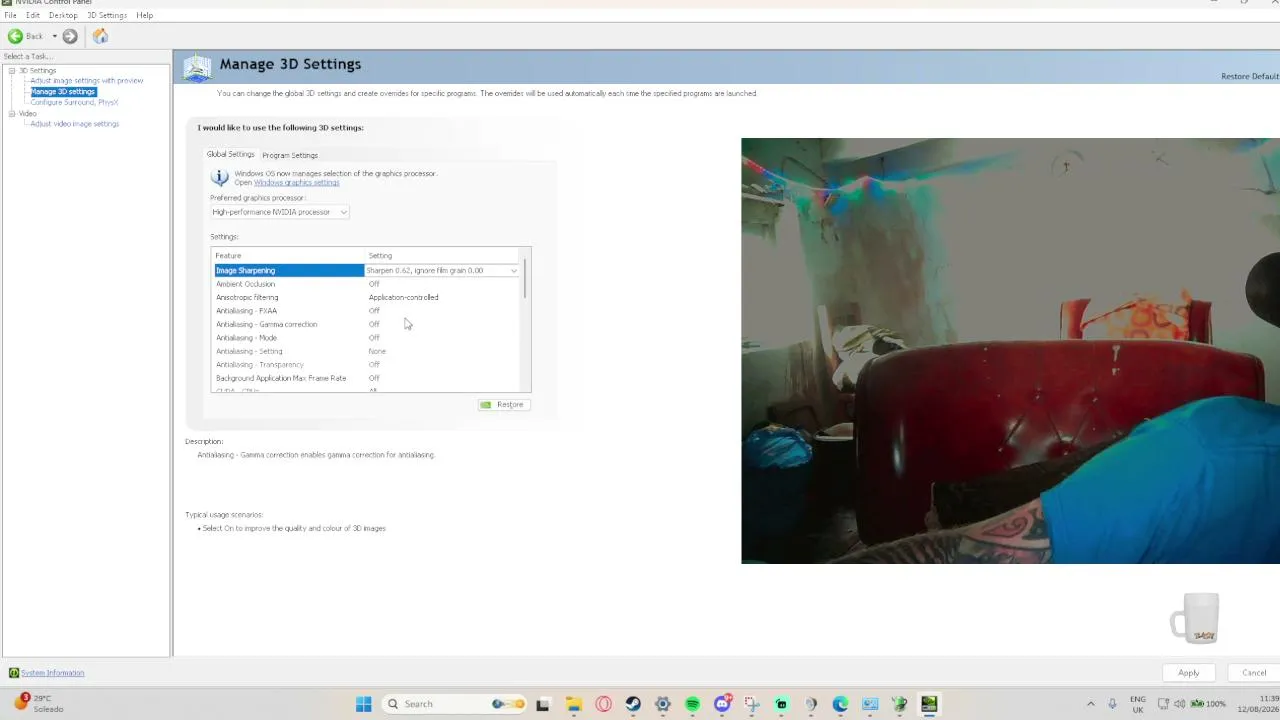Switch to the Global Settings tab
Screen dimensions: 1280x720
coord(230,154)
